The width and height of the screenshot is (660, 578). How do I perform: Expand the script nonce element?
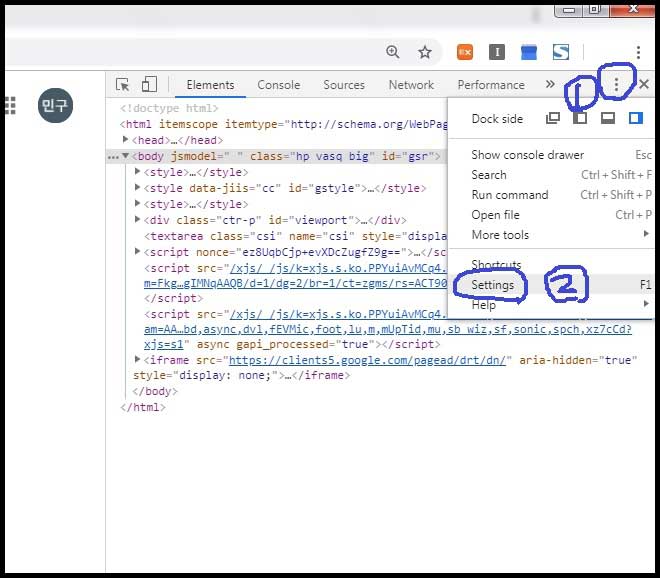click(x=137, y=251)
